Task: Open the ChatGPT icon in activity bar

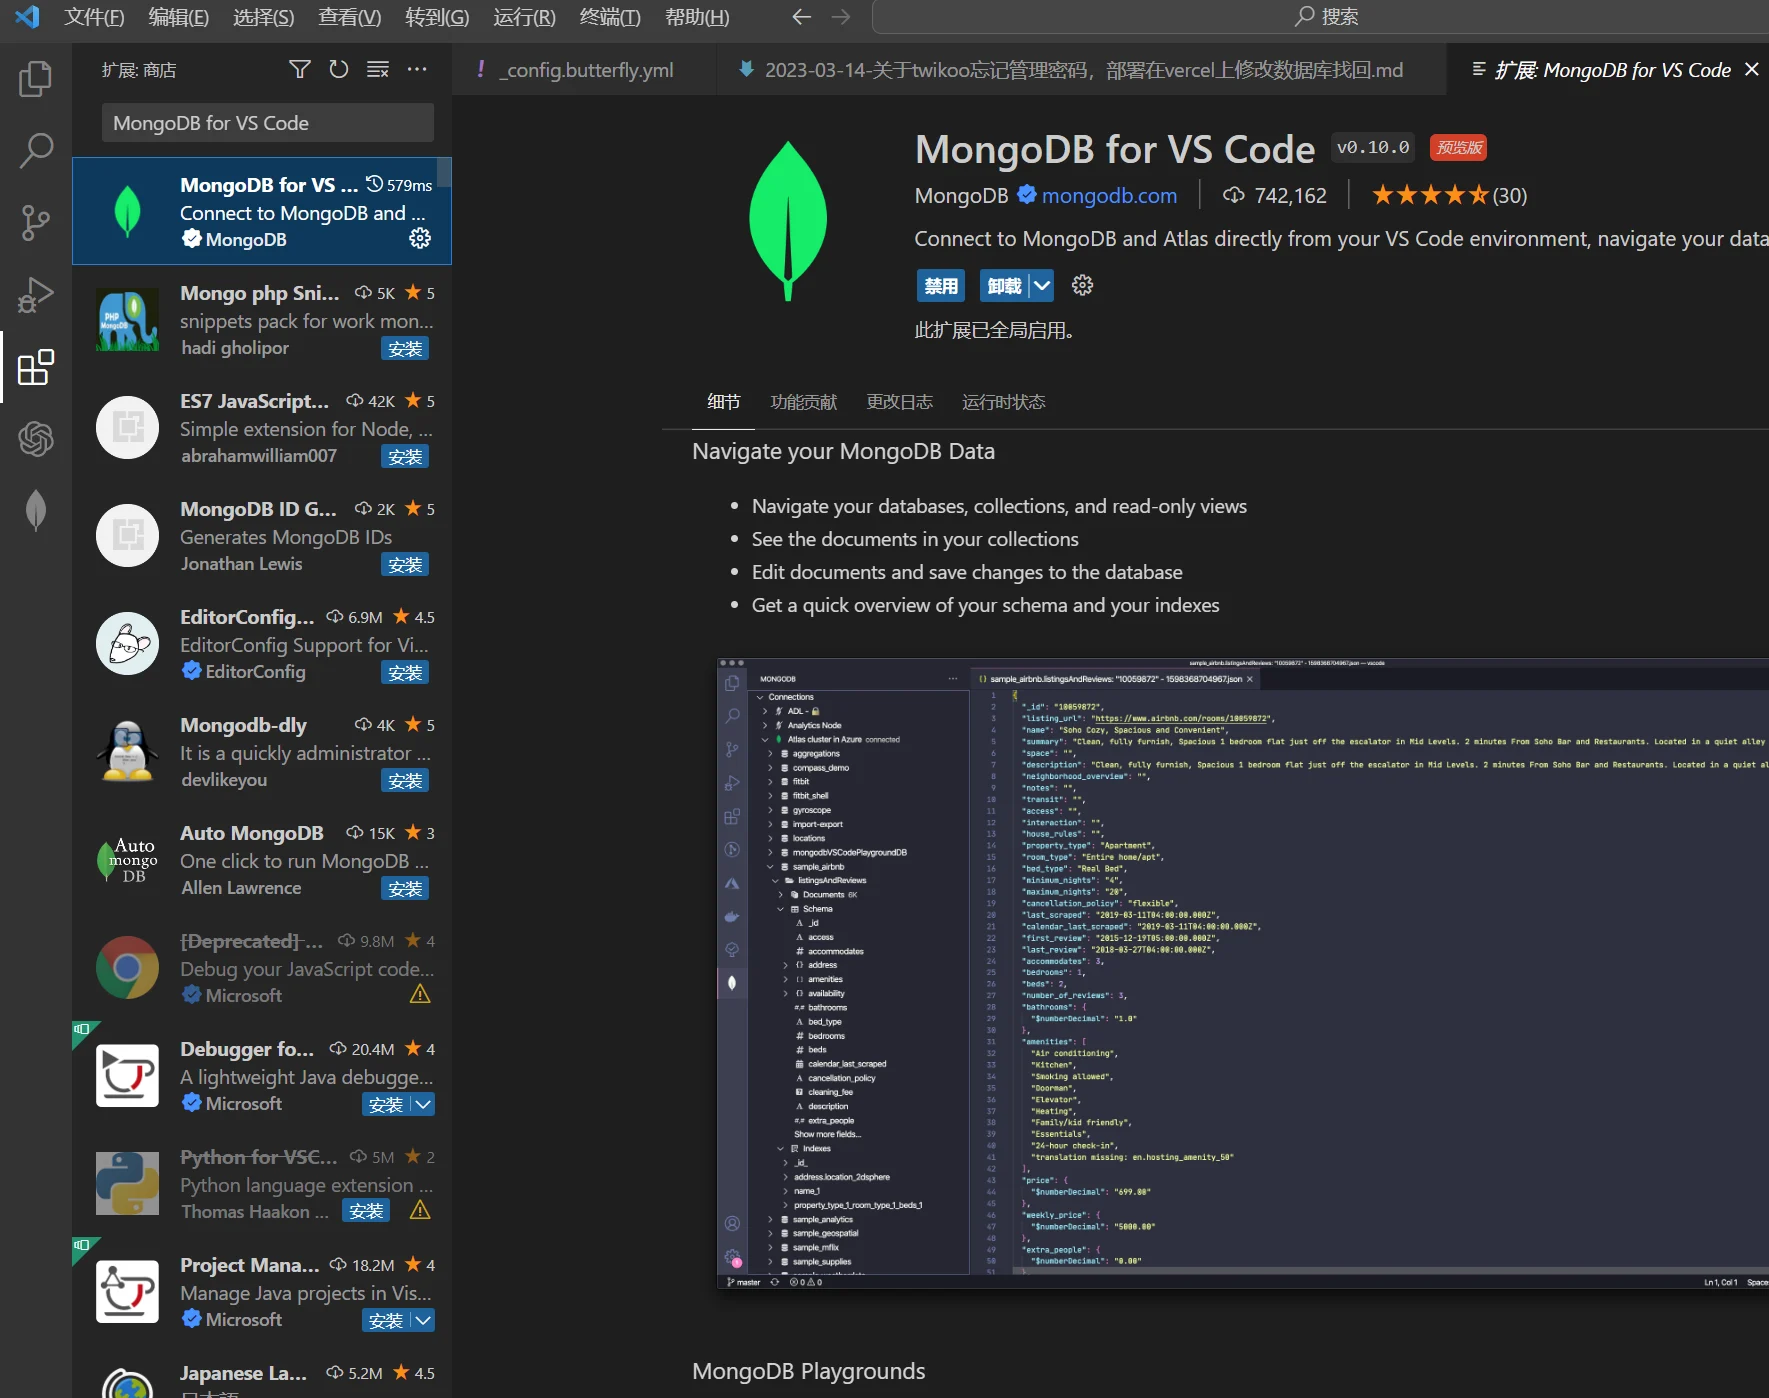Action: (36, 439)
